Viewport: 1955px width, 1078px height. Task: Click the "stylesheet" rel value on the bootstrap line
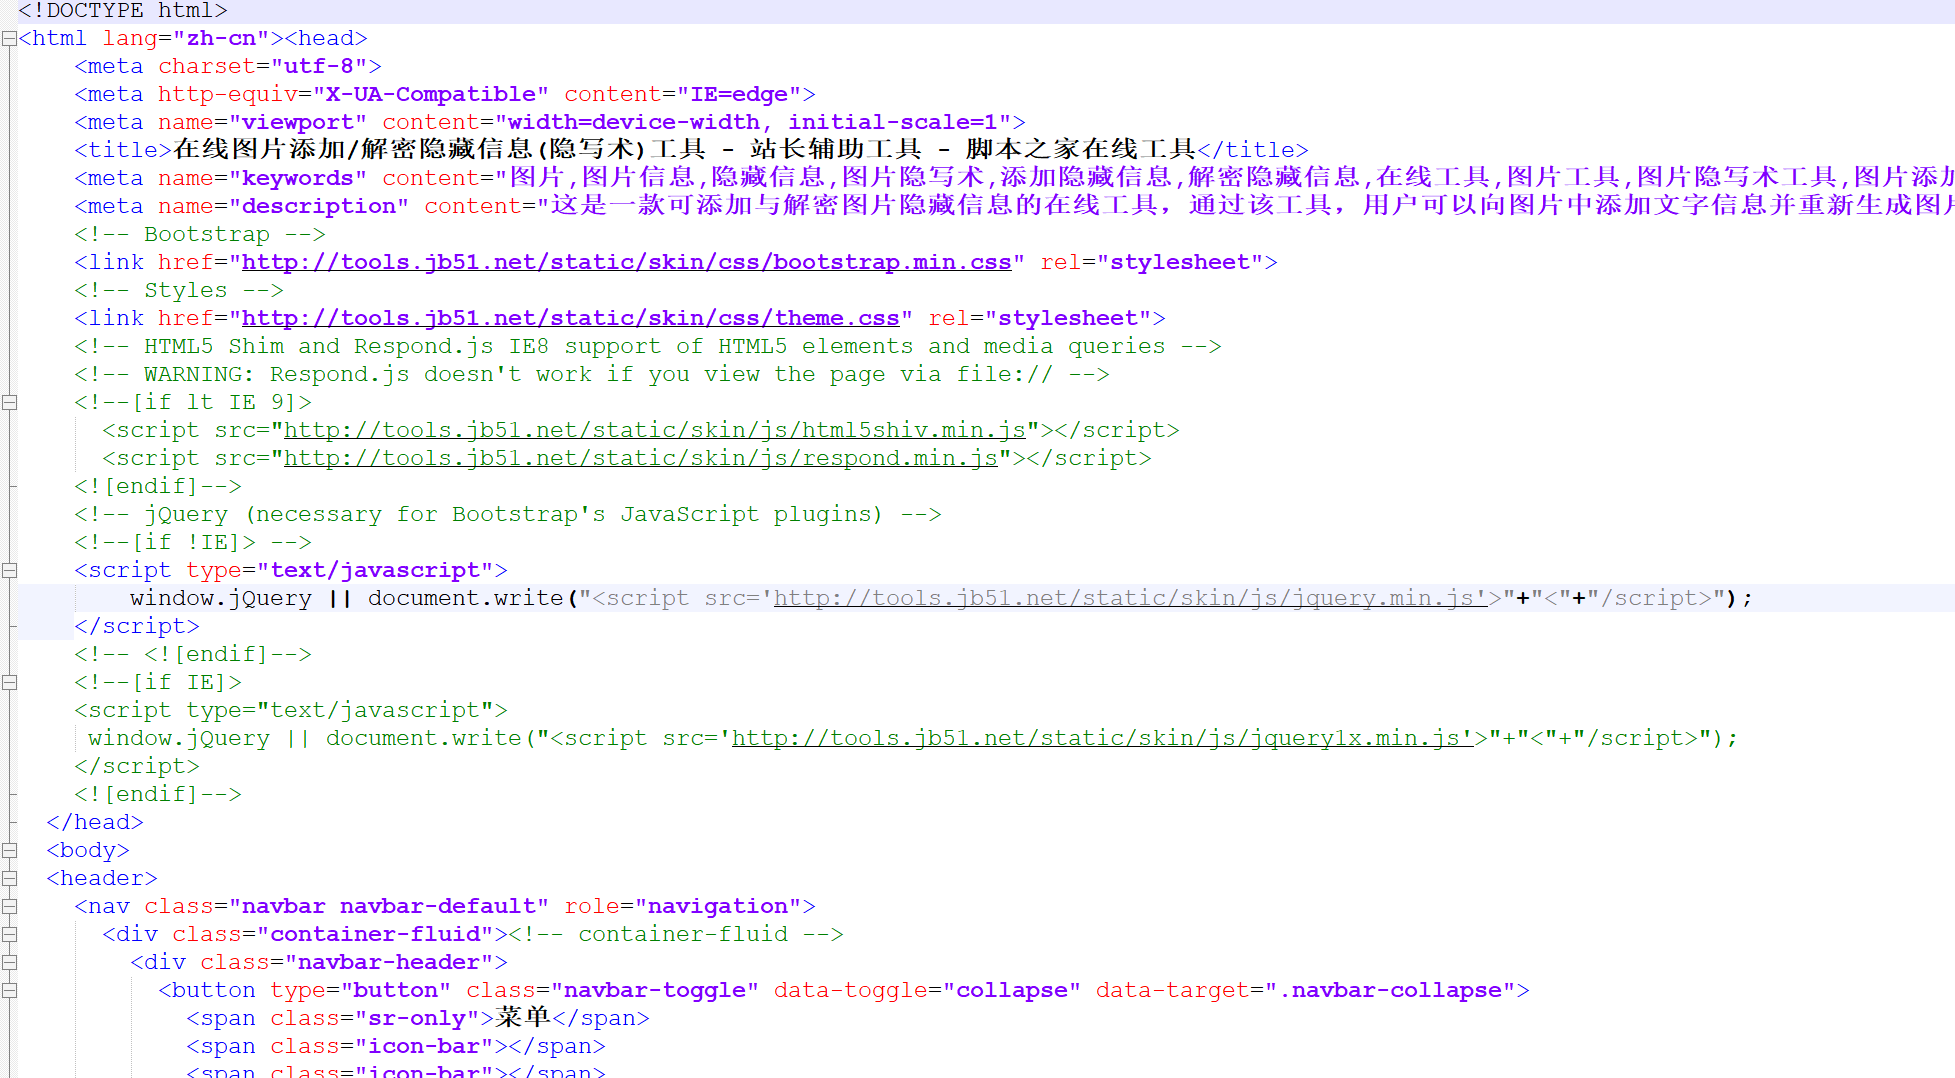tap(1180, 262)
